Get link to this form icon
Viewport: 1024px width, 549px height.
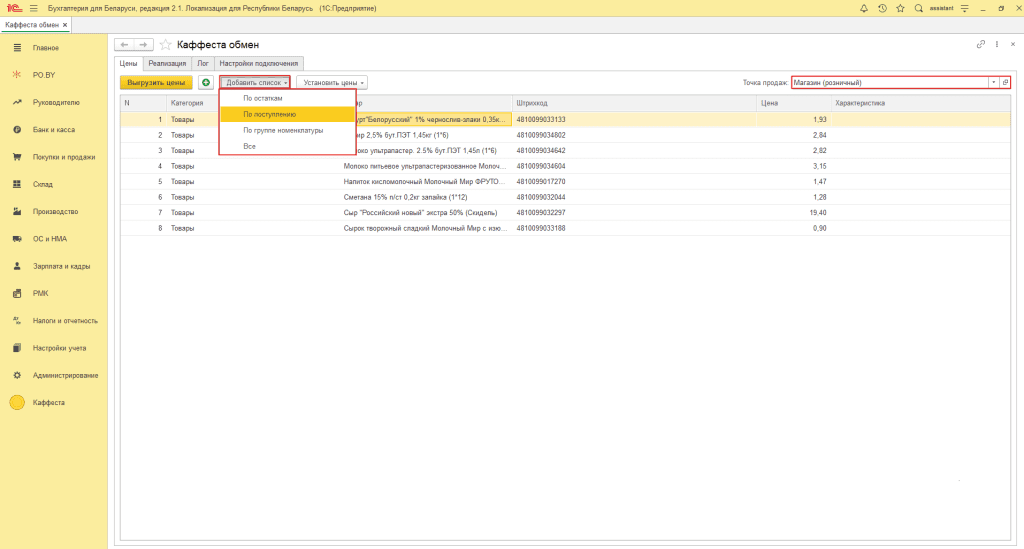pyautogui.click(x=980, y=44)
